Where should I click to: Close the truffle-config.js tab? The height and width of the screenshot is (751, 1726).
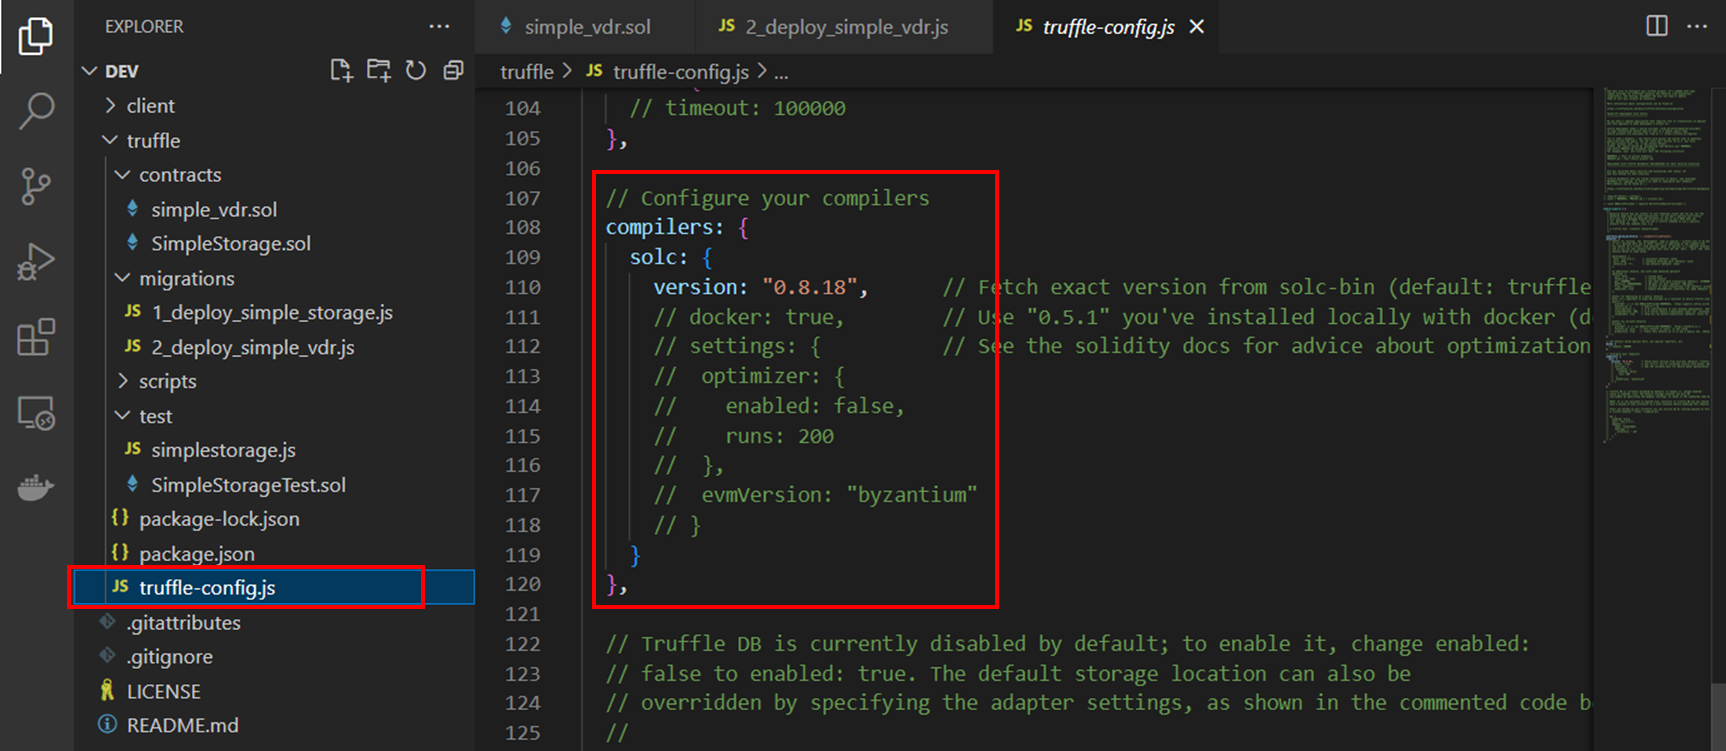tap(1196, 27)
